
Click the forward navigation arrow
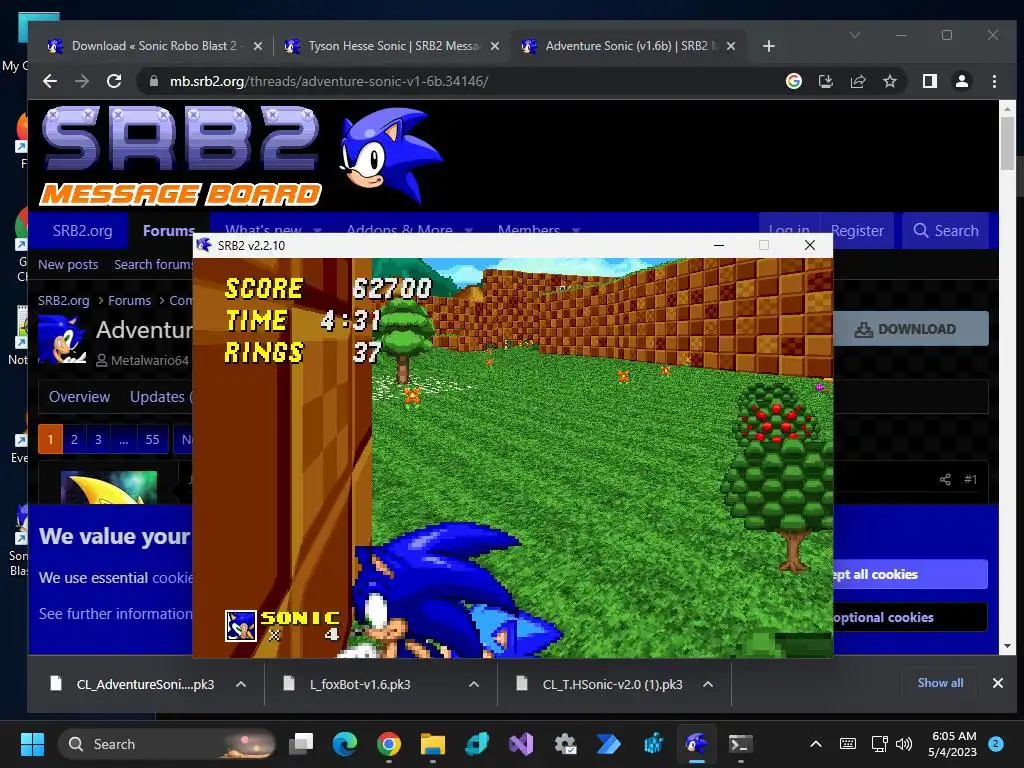[x=82, y=81]
